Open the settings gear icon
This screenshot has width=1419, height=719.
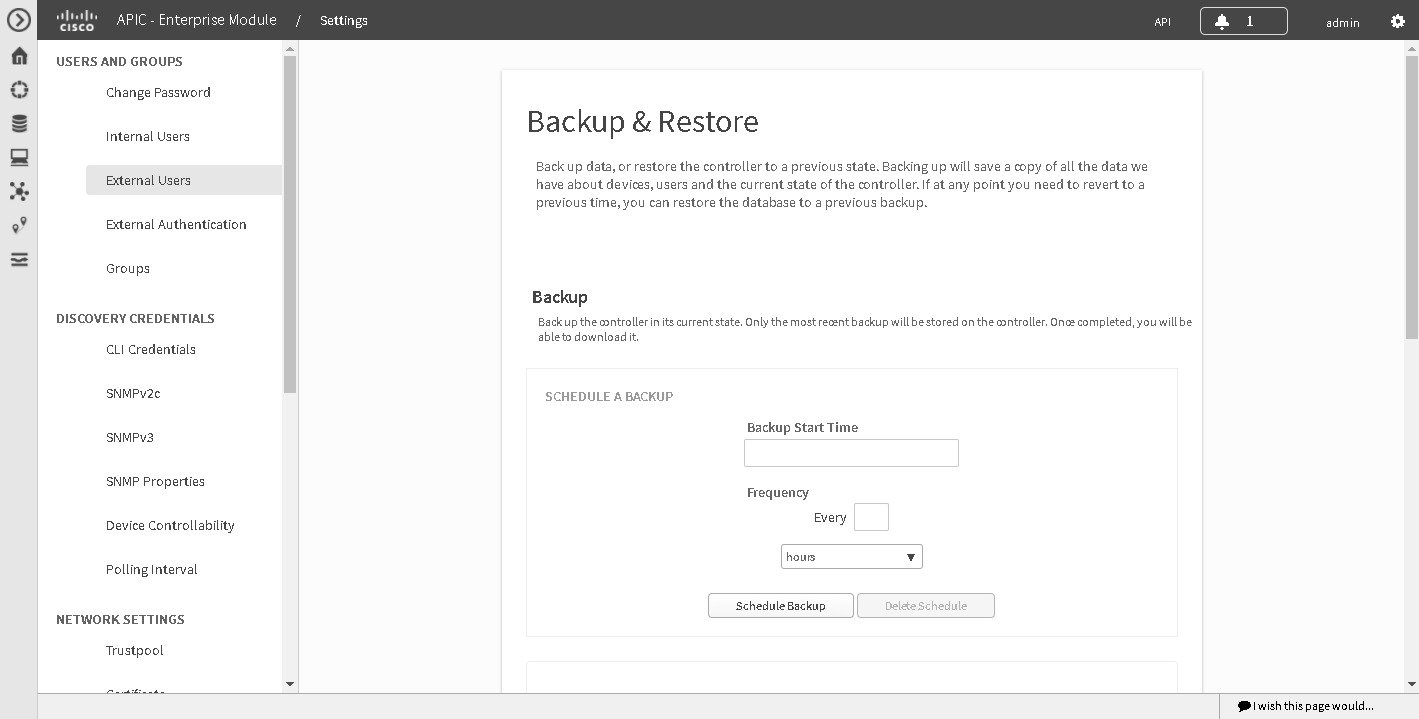tap(1398, 21)
